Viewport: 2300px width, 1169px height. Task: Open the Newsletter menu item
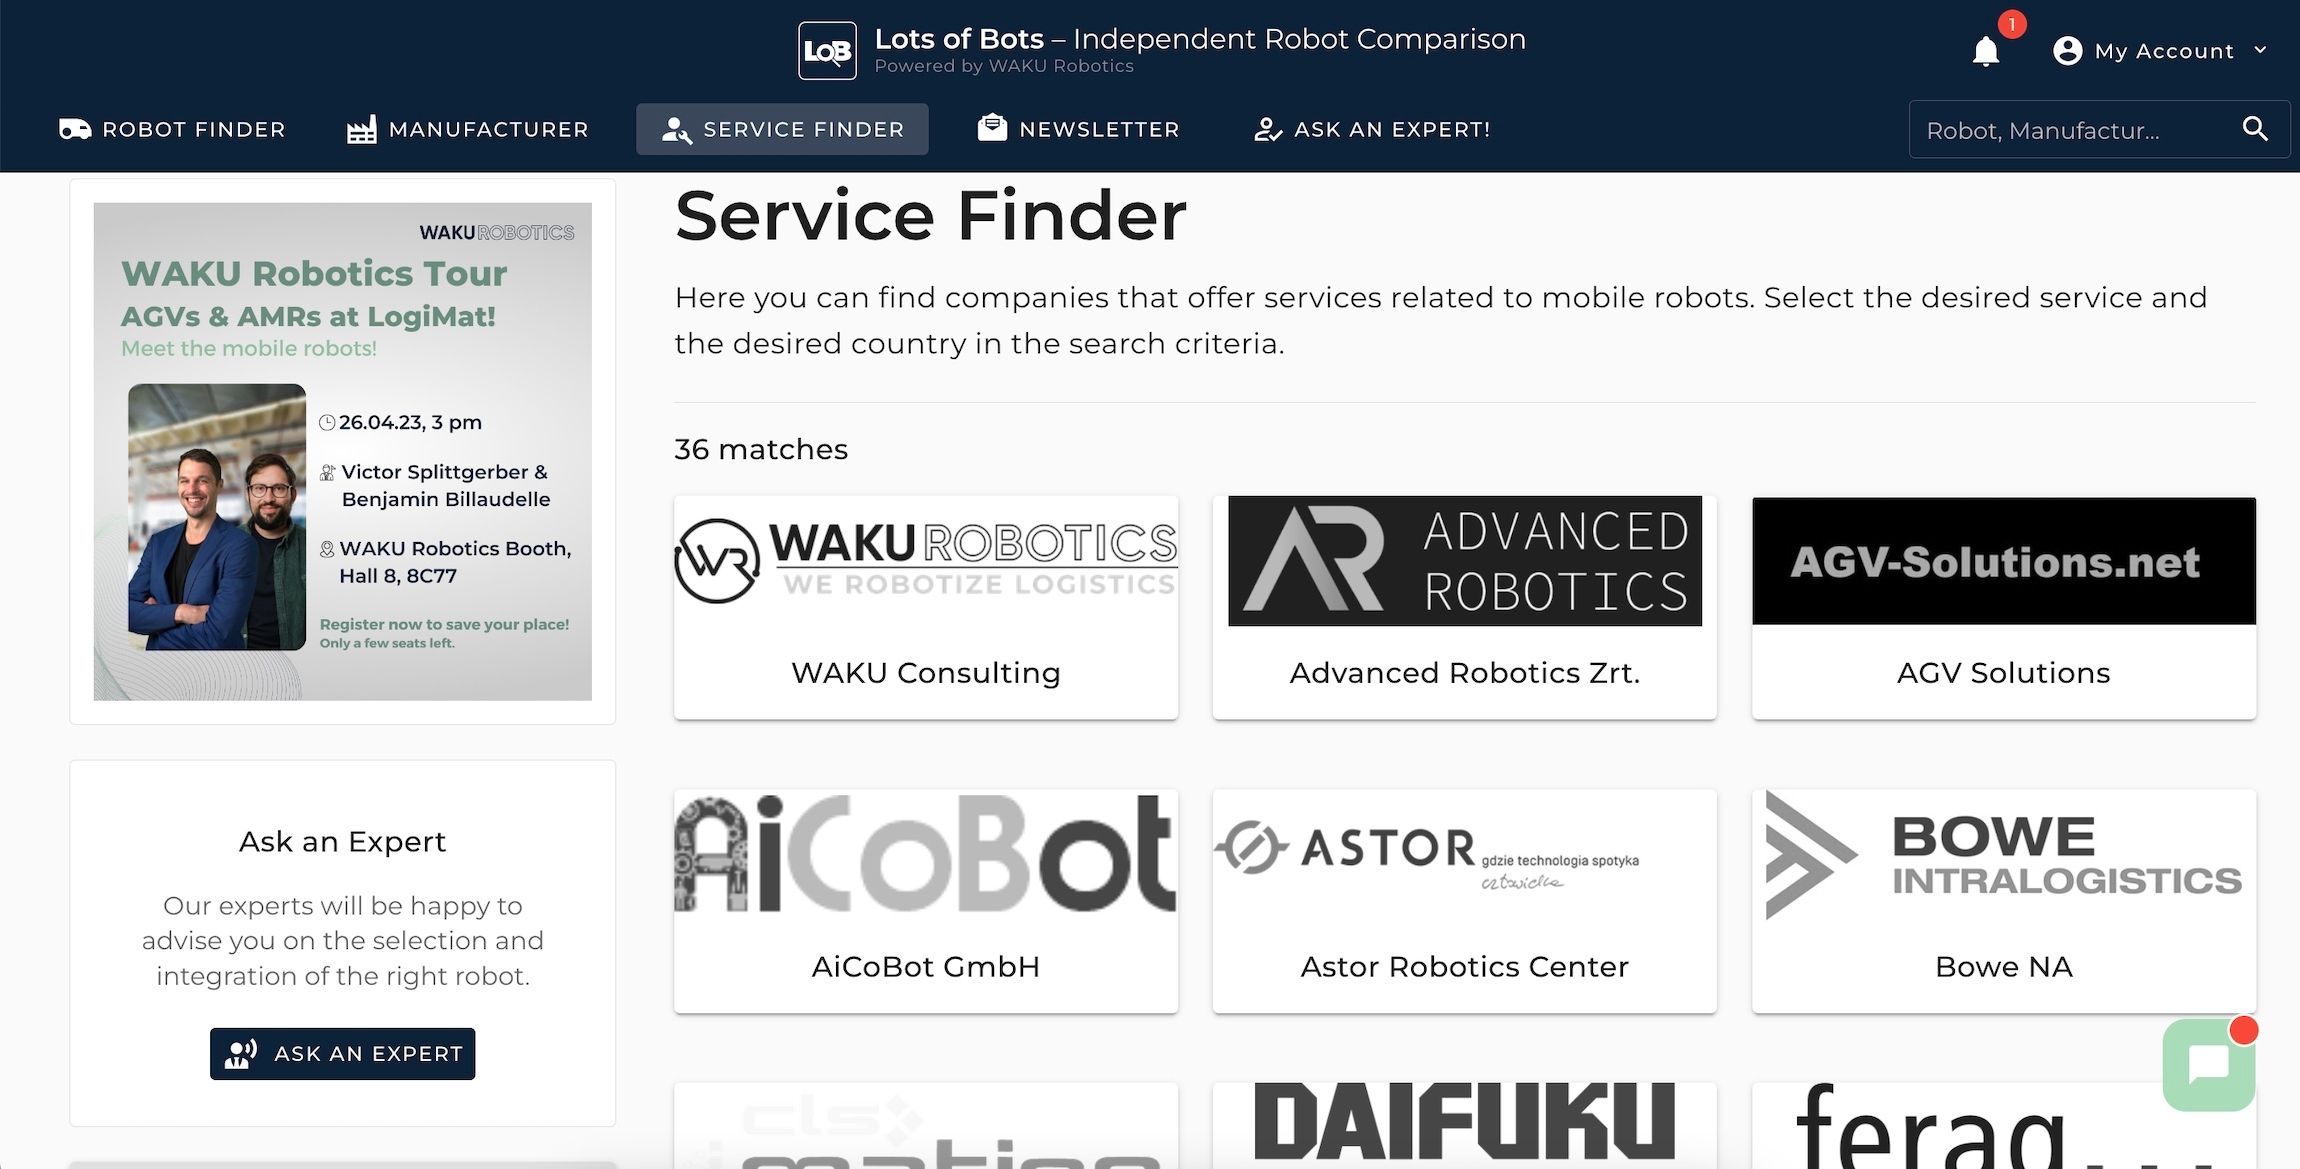point(1079,129)
